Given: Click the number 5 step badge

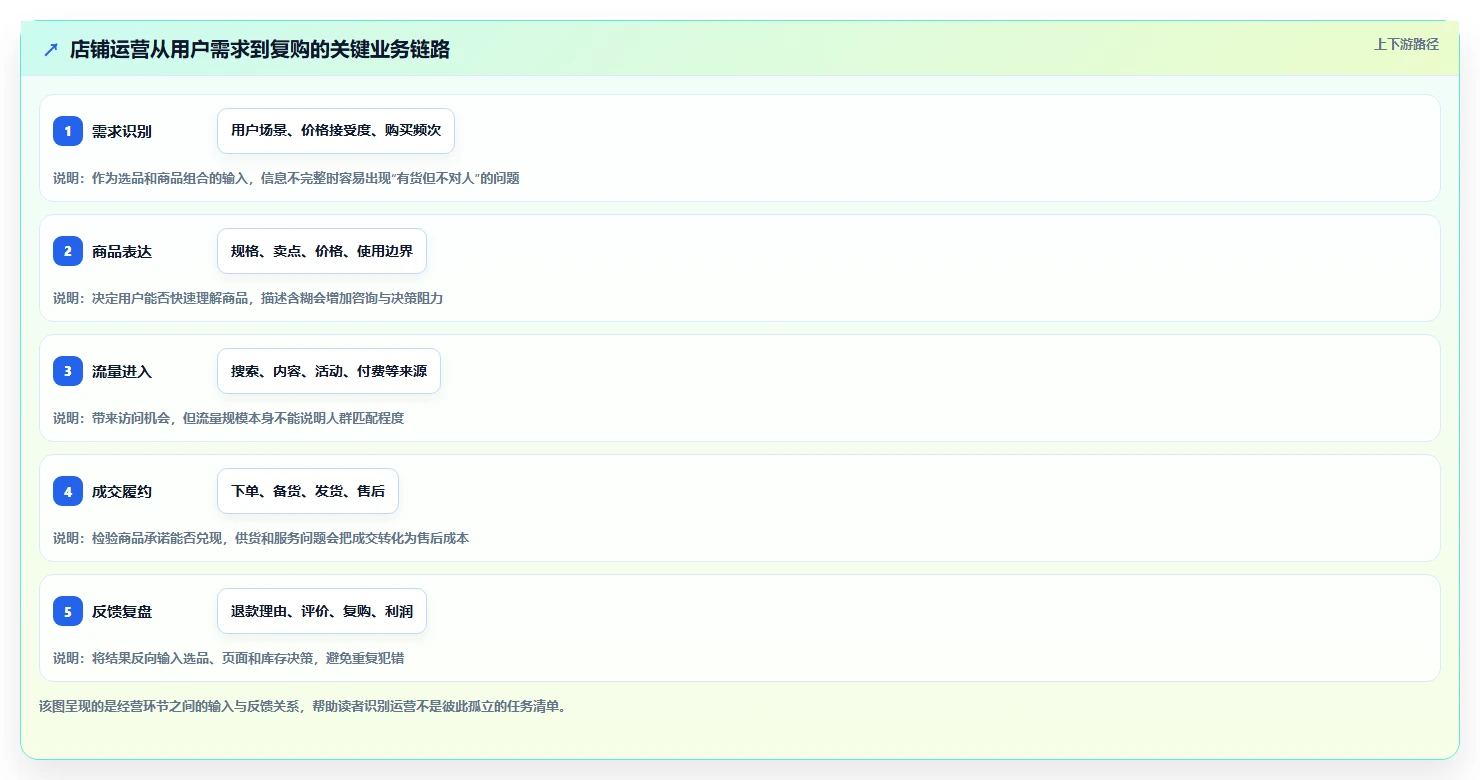Looking at the screenshot, I should [68, 611].
